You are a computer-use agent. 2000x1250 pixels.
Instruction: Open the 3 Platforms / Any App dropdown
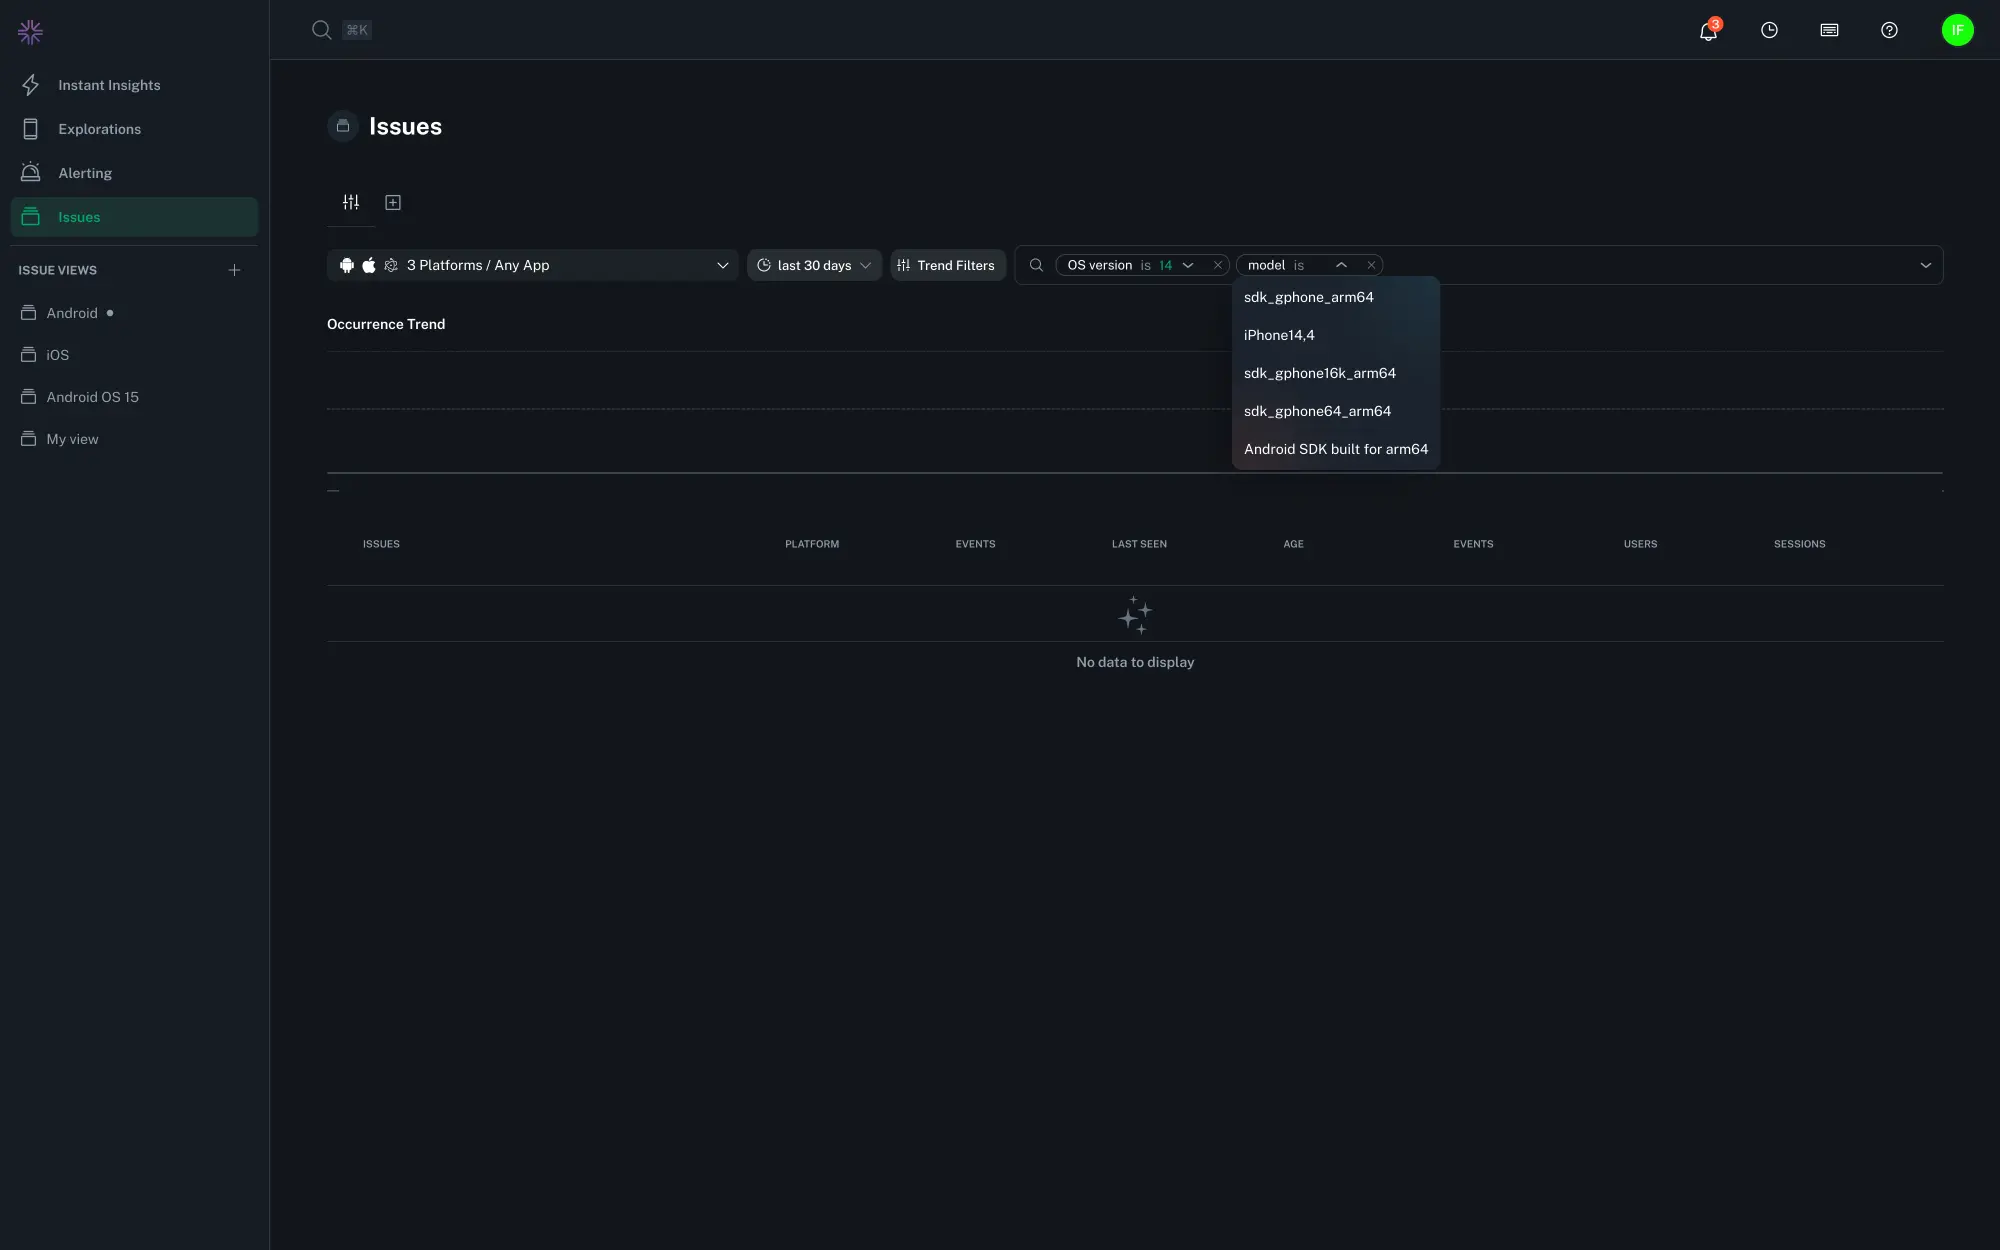(533, 265)
